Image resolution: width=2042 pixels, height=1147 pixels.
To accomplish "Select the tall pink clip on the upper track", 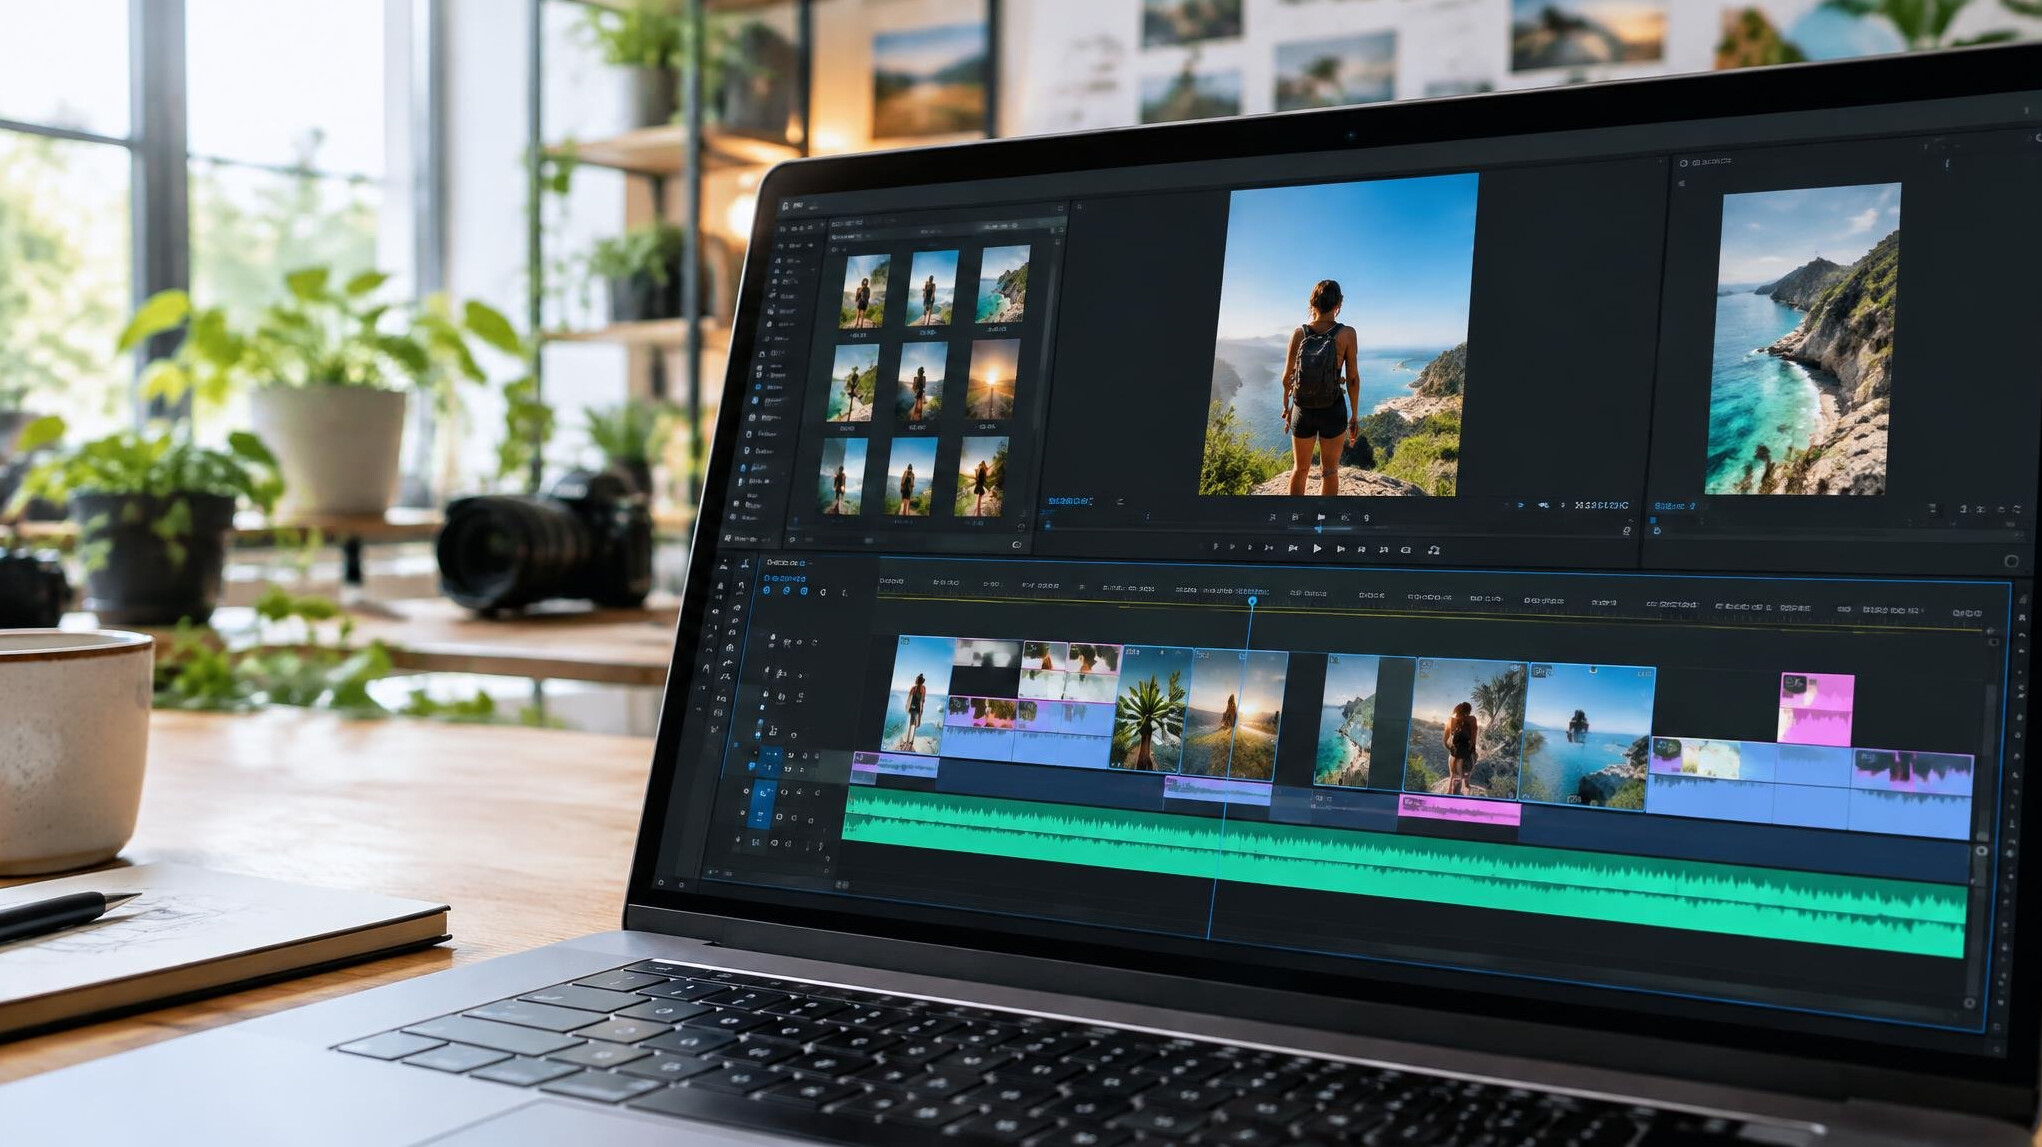I will coord(1815,709).
